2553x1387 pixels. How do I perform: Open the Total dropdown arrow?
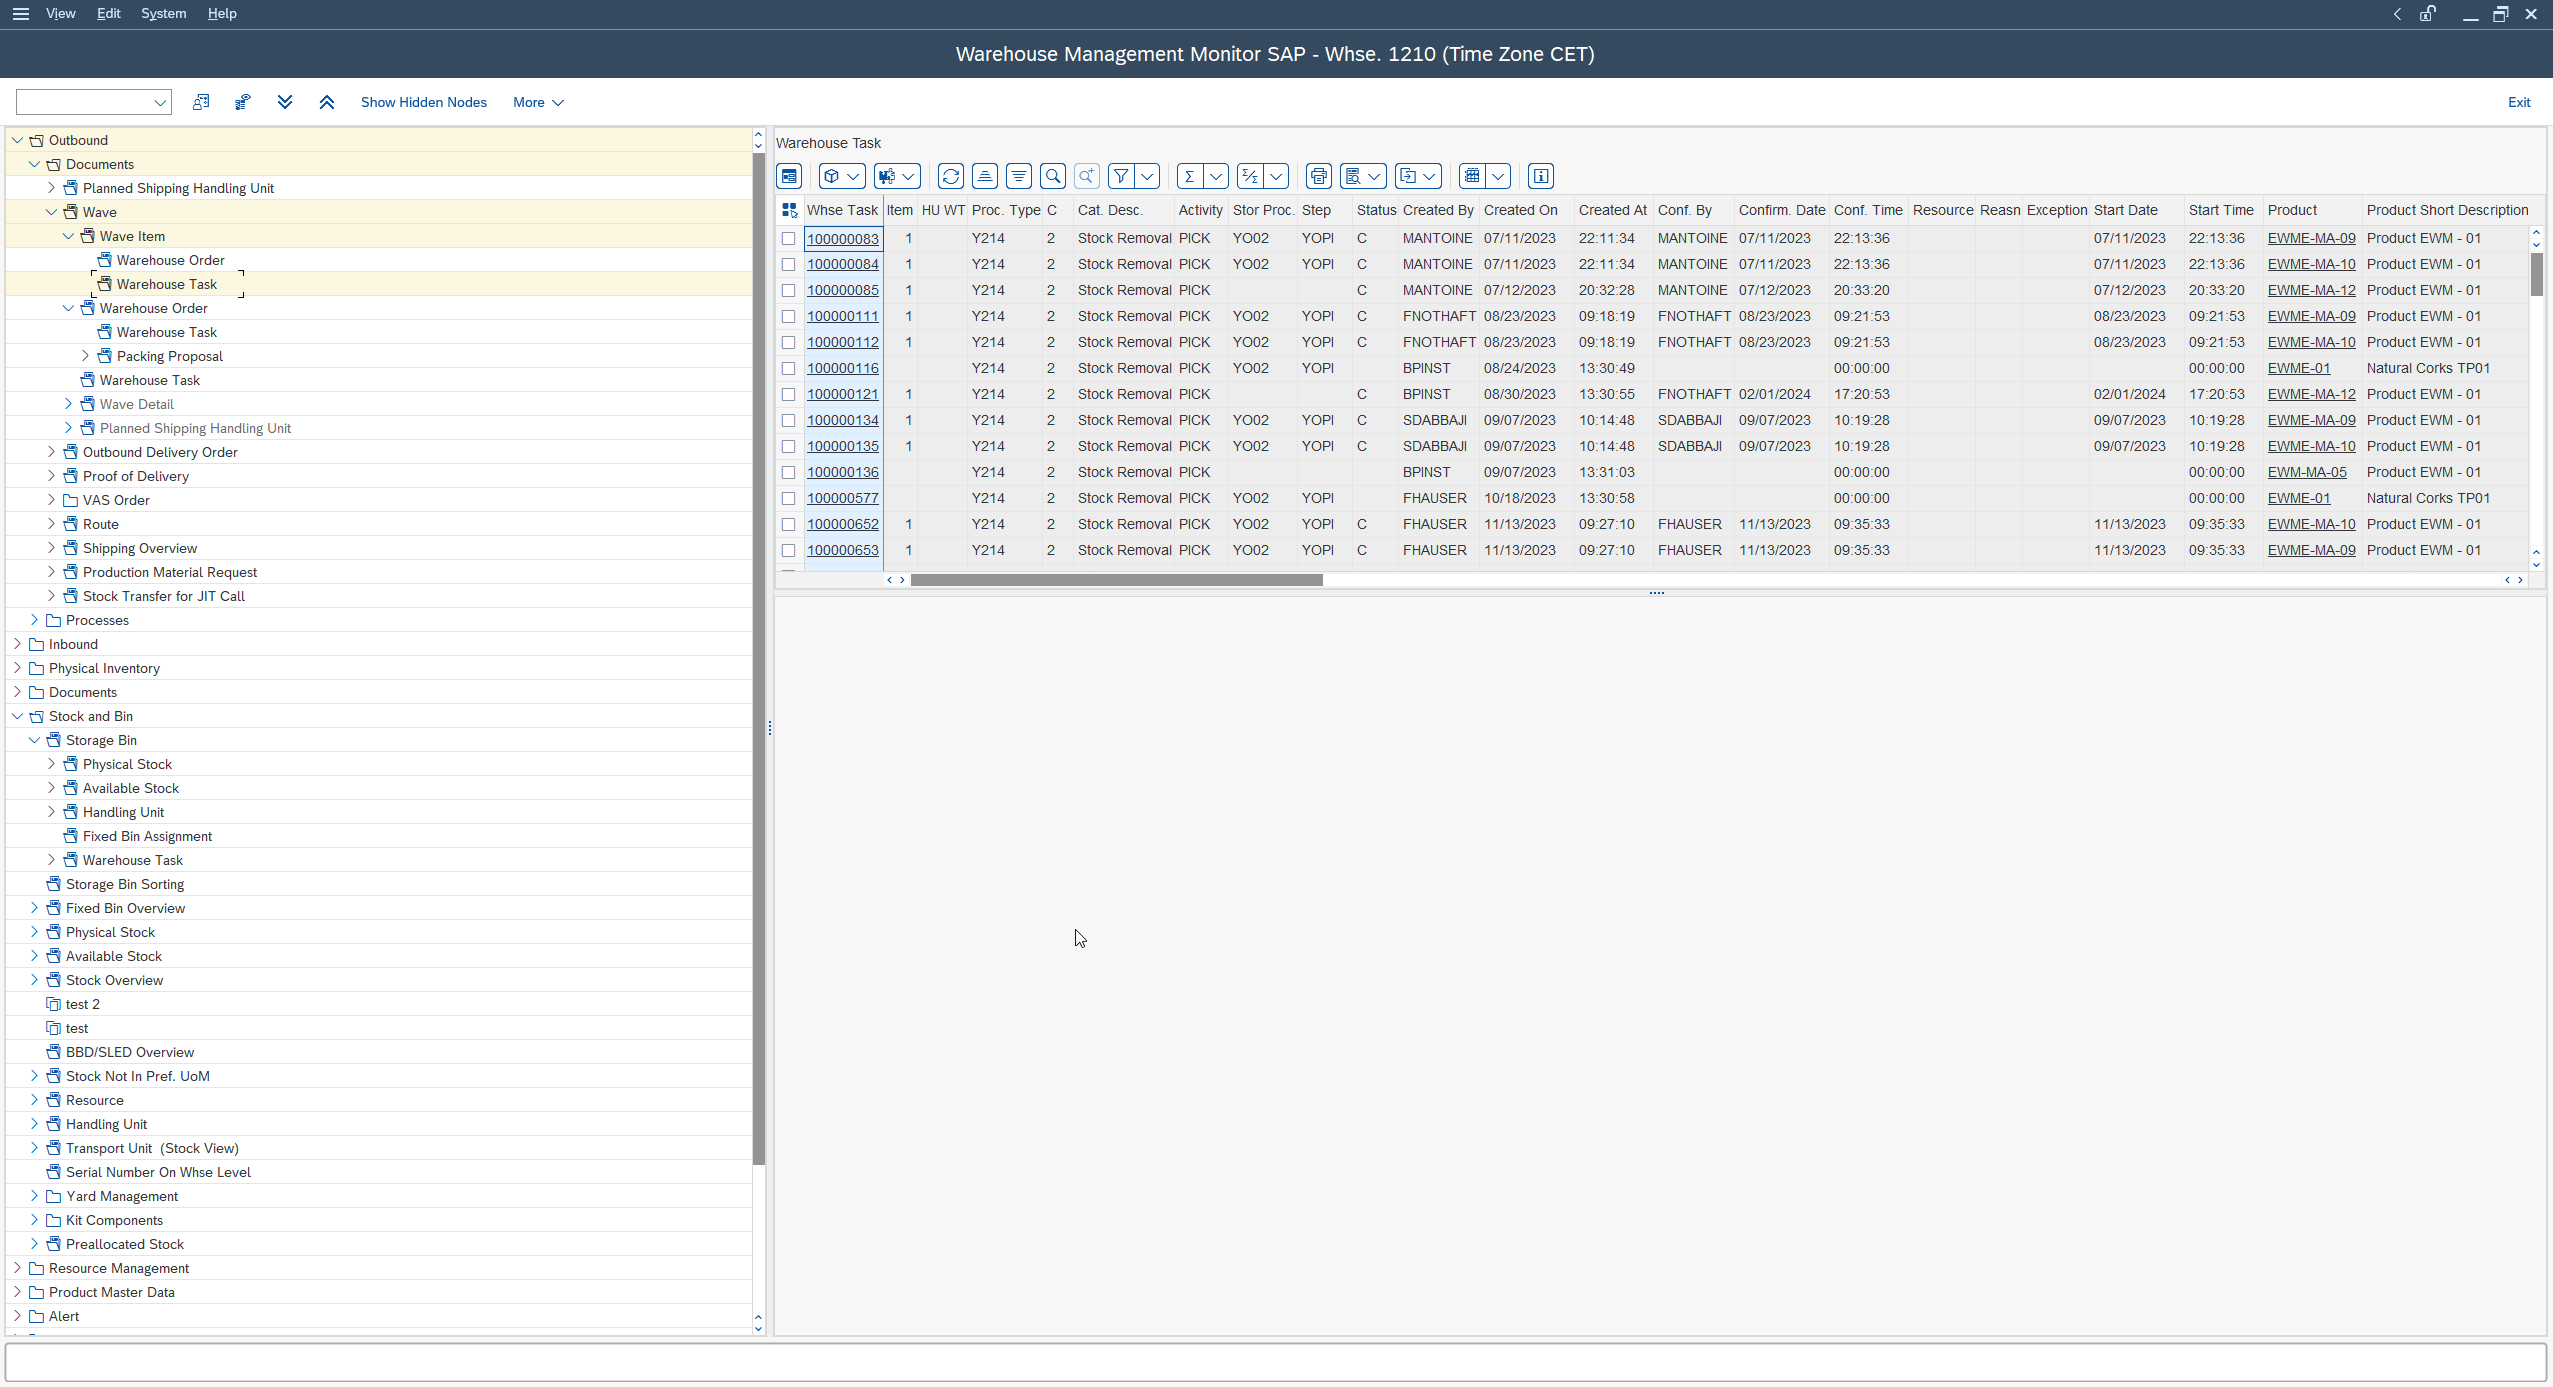[1216, 176]
